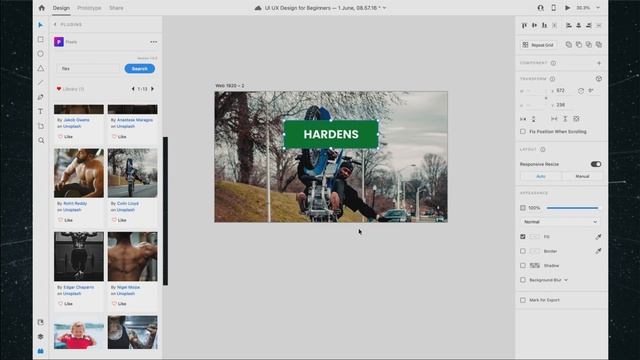This screenshot has height=360, width=640.
Task: Toggle the Responsive Resize switch
Action: point(596,164)
